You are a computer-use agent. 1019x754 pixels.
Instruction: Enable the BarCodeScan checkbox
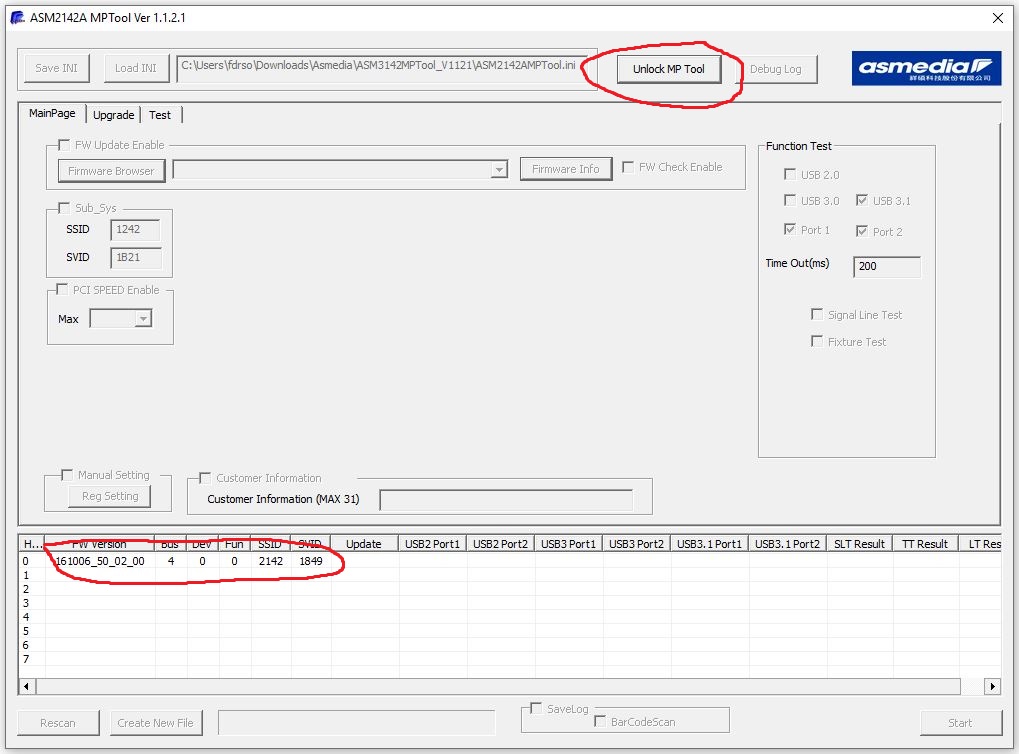pos(600,722)
